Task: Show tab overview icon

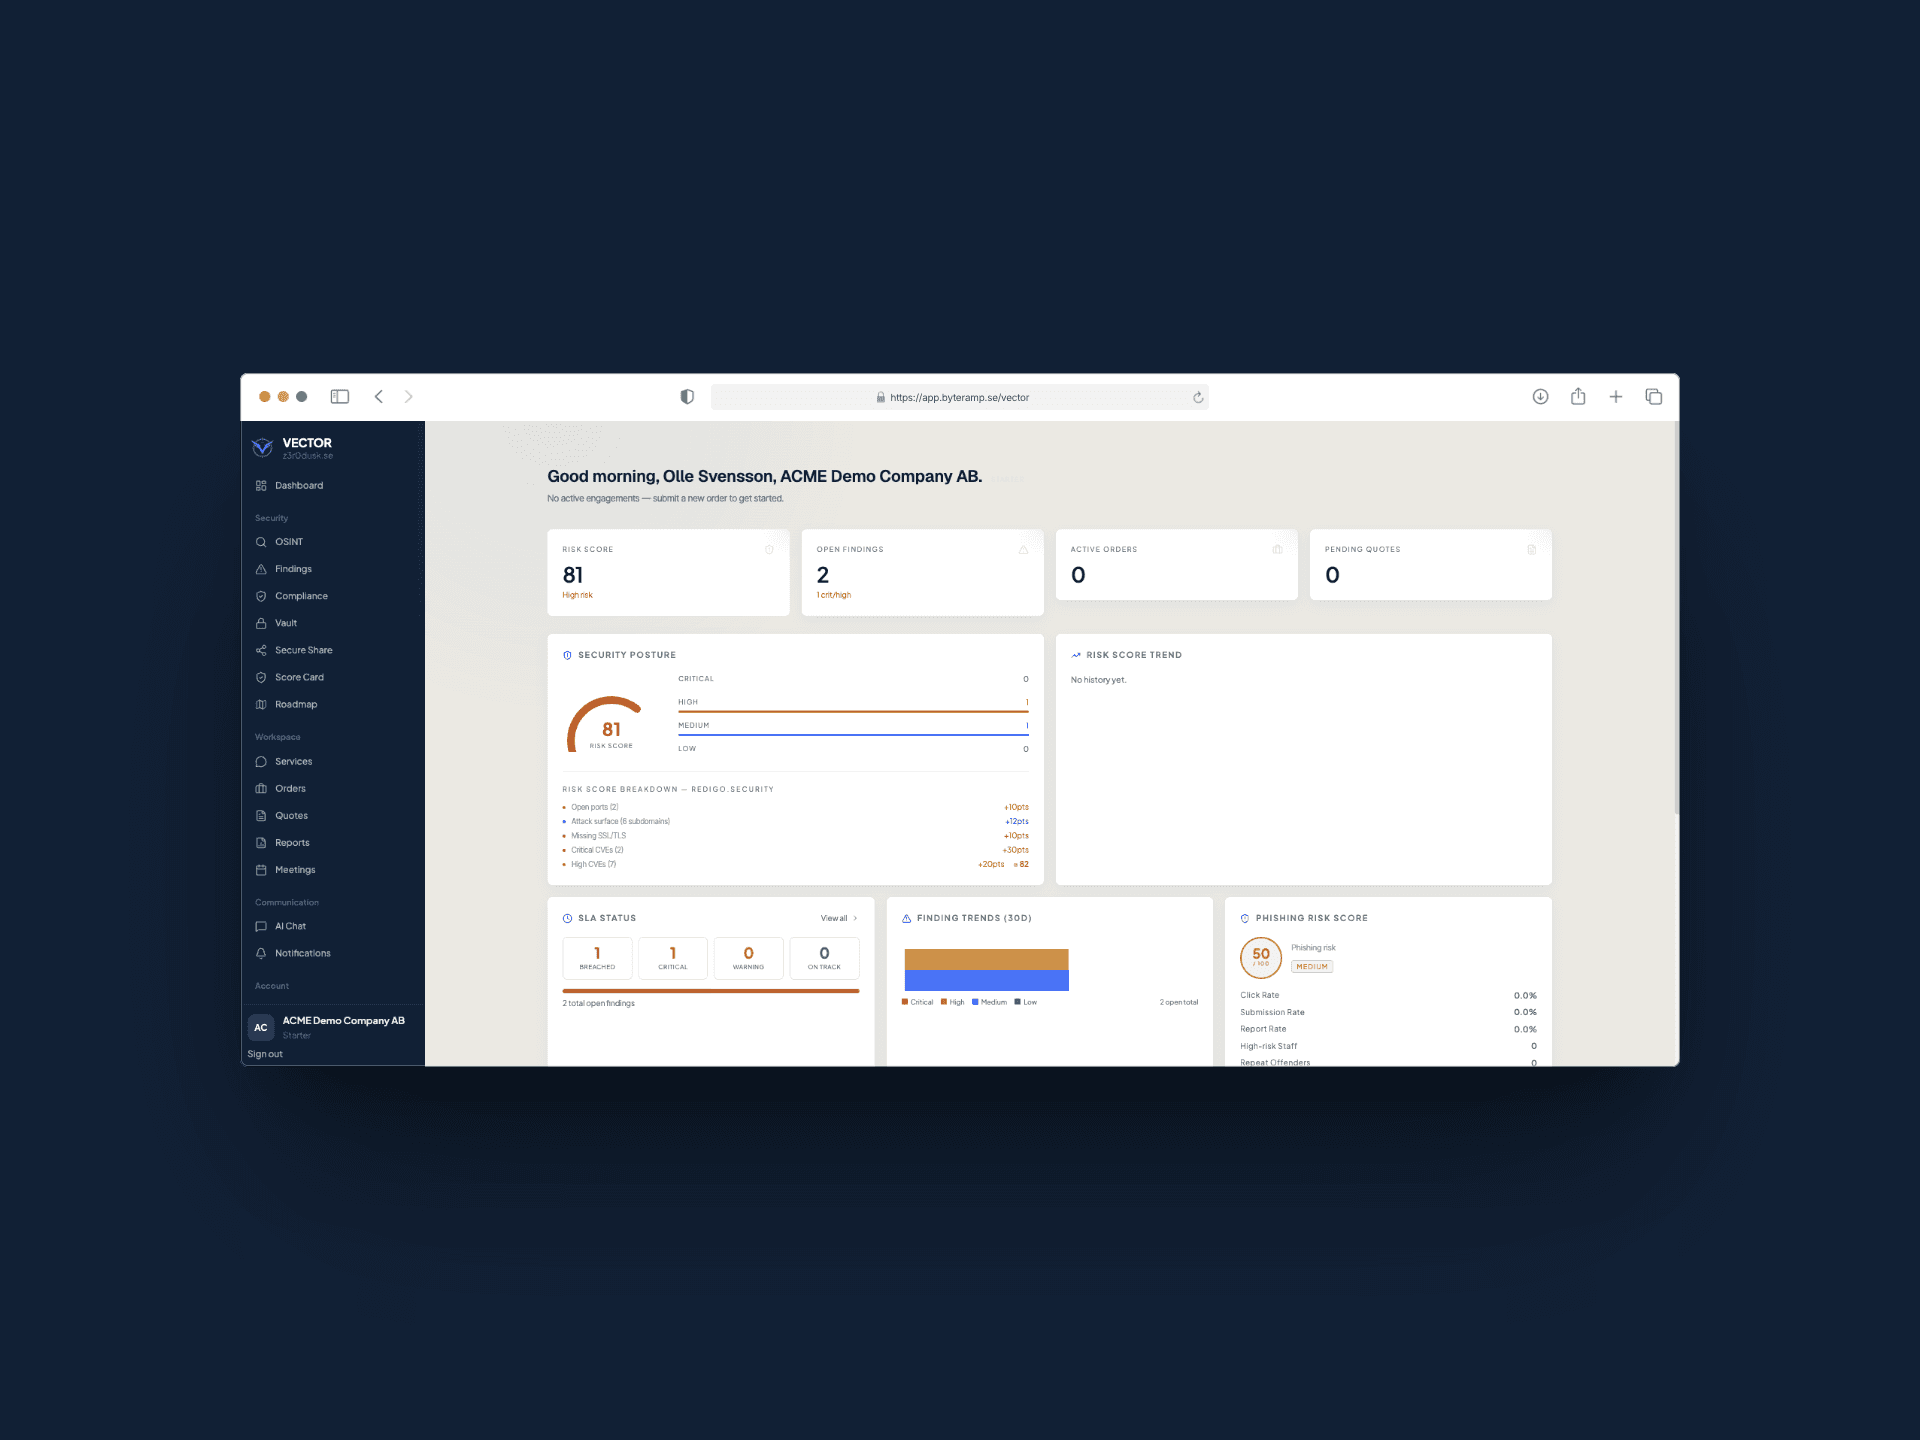Action: pyautogui.click(x=1654, y=397)
